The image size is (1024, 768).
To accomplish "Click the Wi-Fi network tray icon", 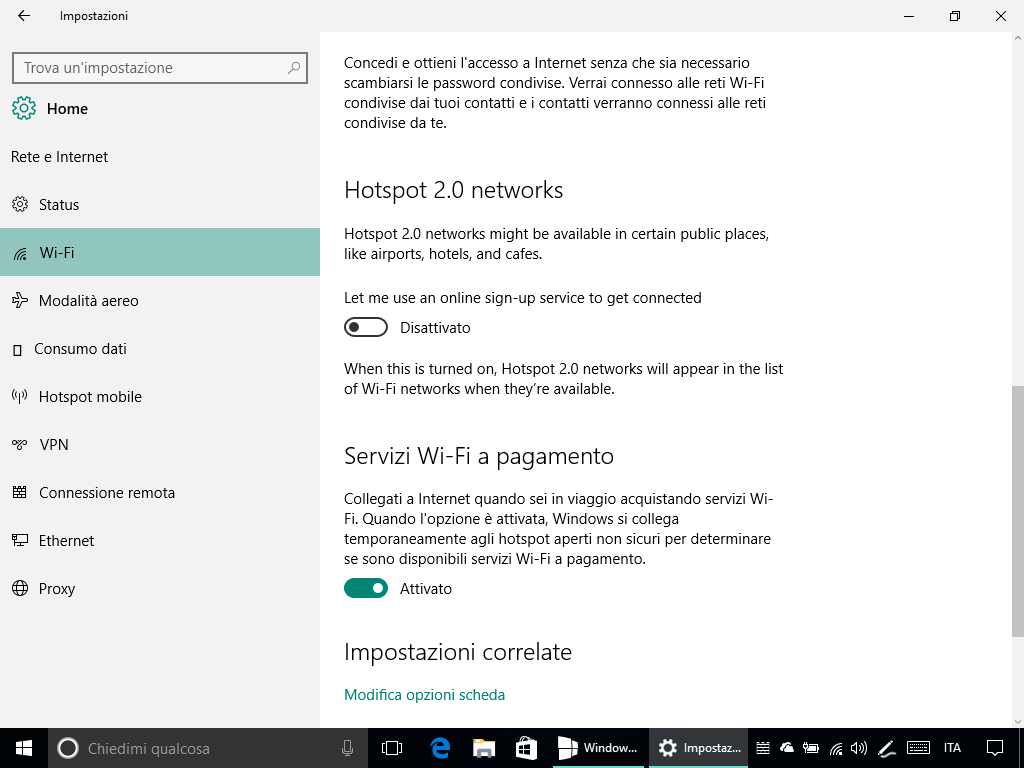I will coord(836,748).
